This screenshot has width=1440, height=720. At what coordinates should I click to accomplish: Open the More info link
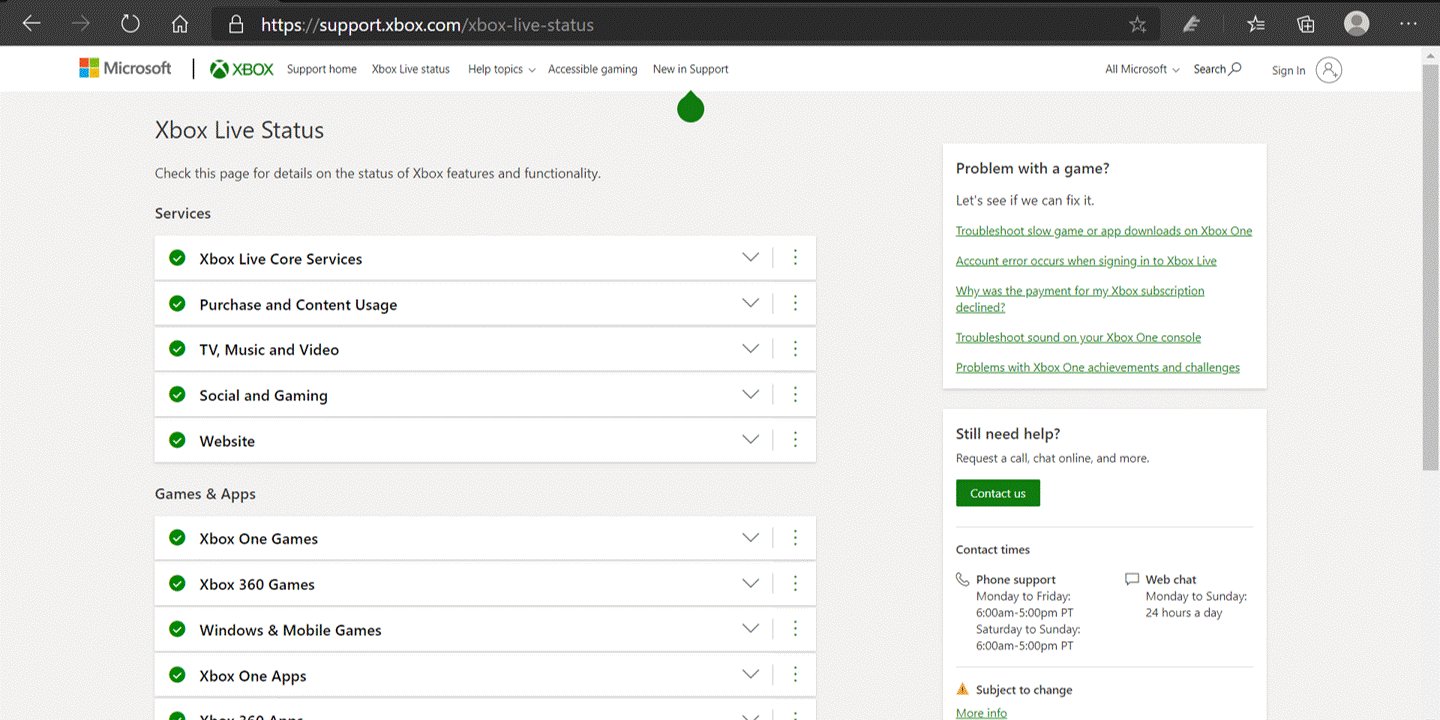(x=981, y=713)
